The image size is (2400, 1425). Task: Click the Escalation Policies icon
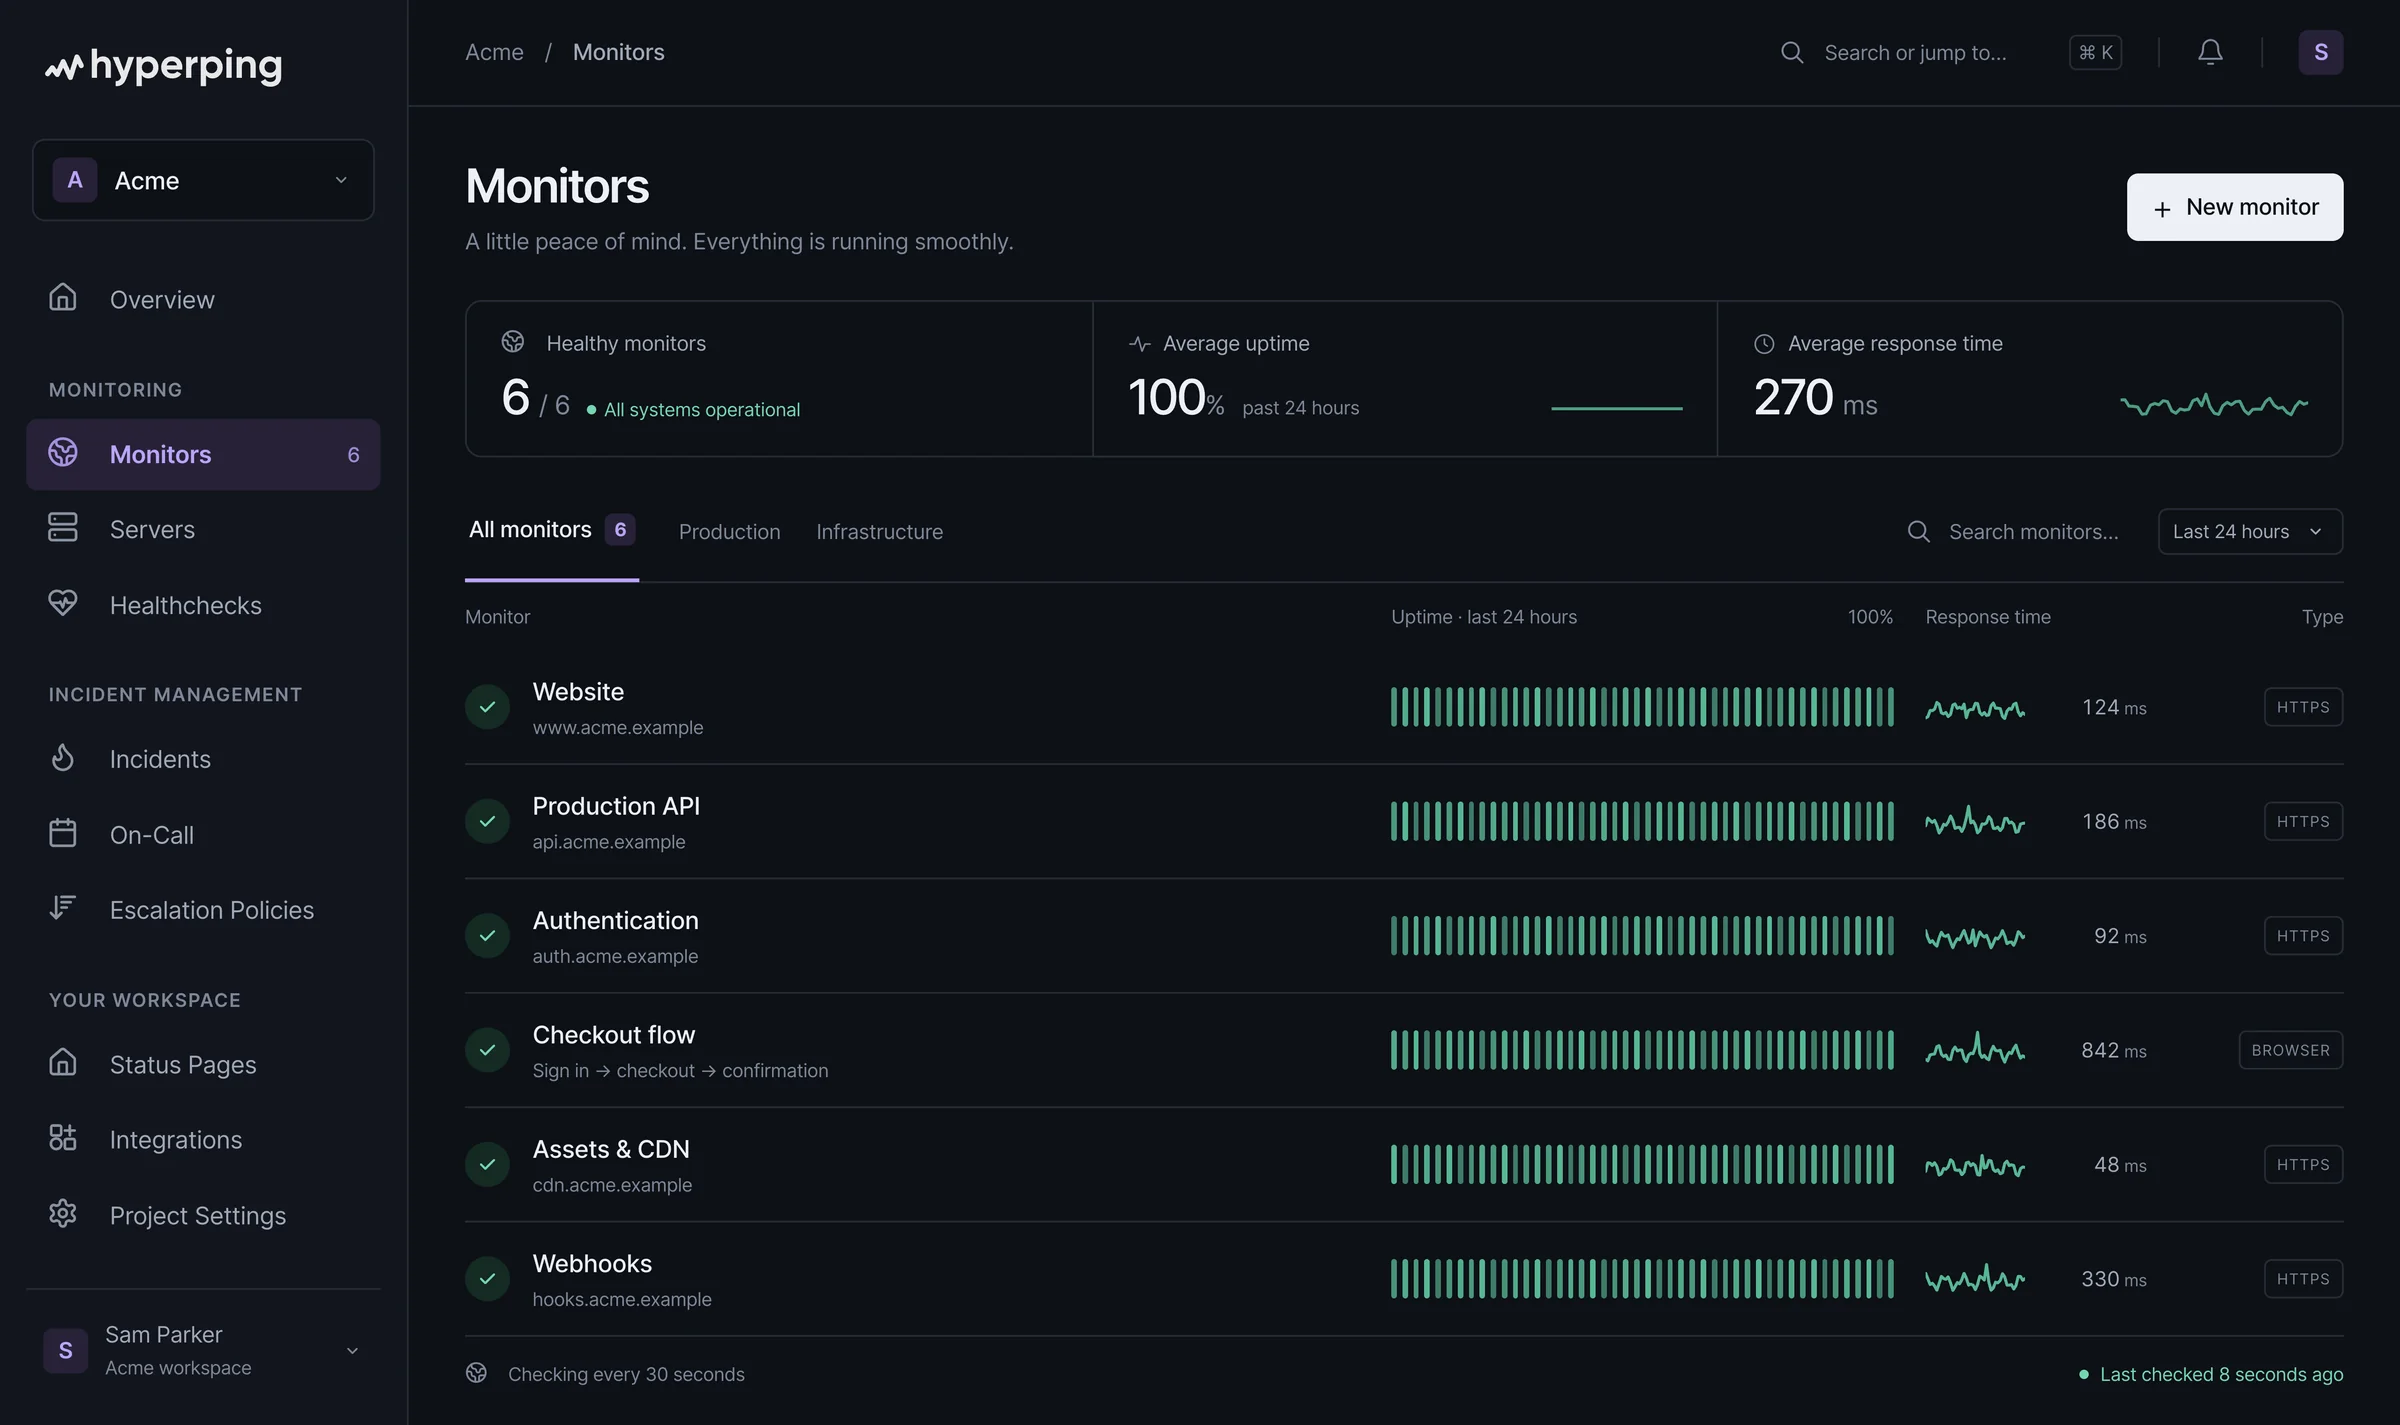[63, 907]
